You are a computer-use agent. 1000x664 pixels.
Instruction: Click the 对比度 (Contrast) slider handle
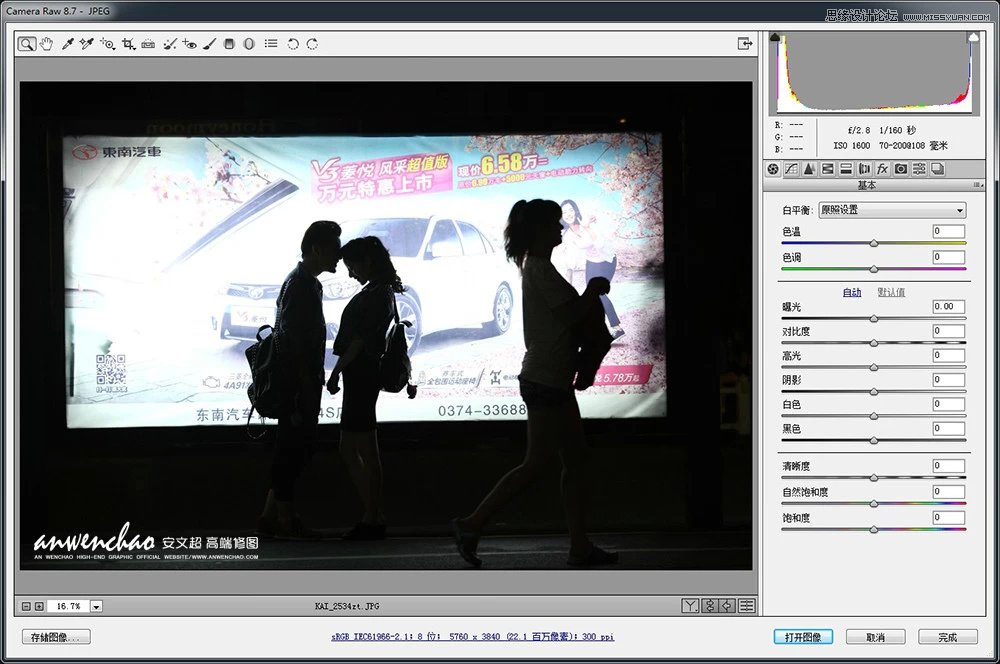click(x=874, y=343)
